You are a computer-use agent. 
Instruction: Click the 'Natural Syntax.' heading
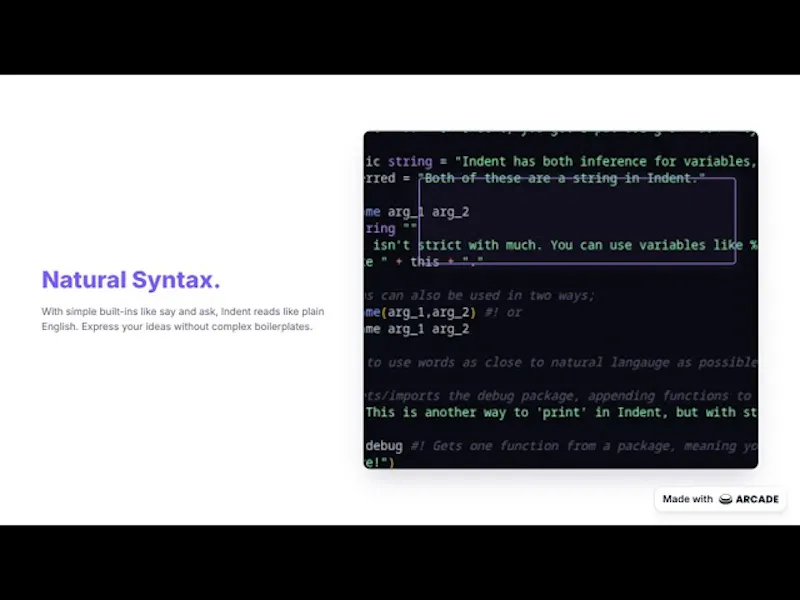(131, 280)
